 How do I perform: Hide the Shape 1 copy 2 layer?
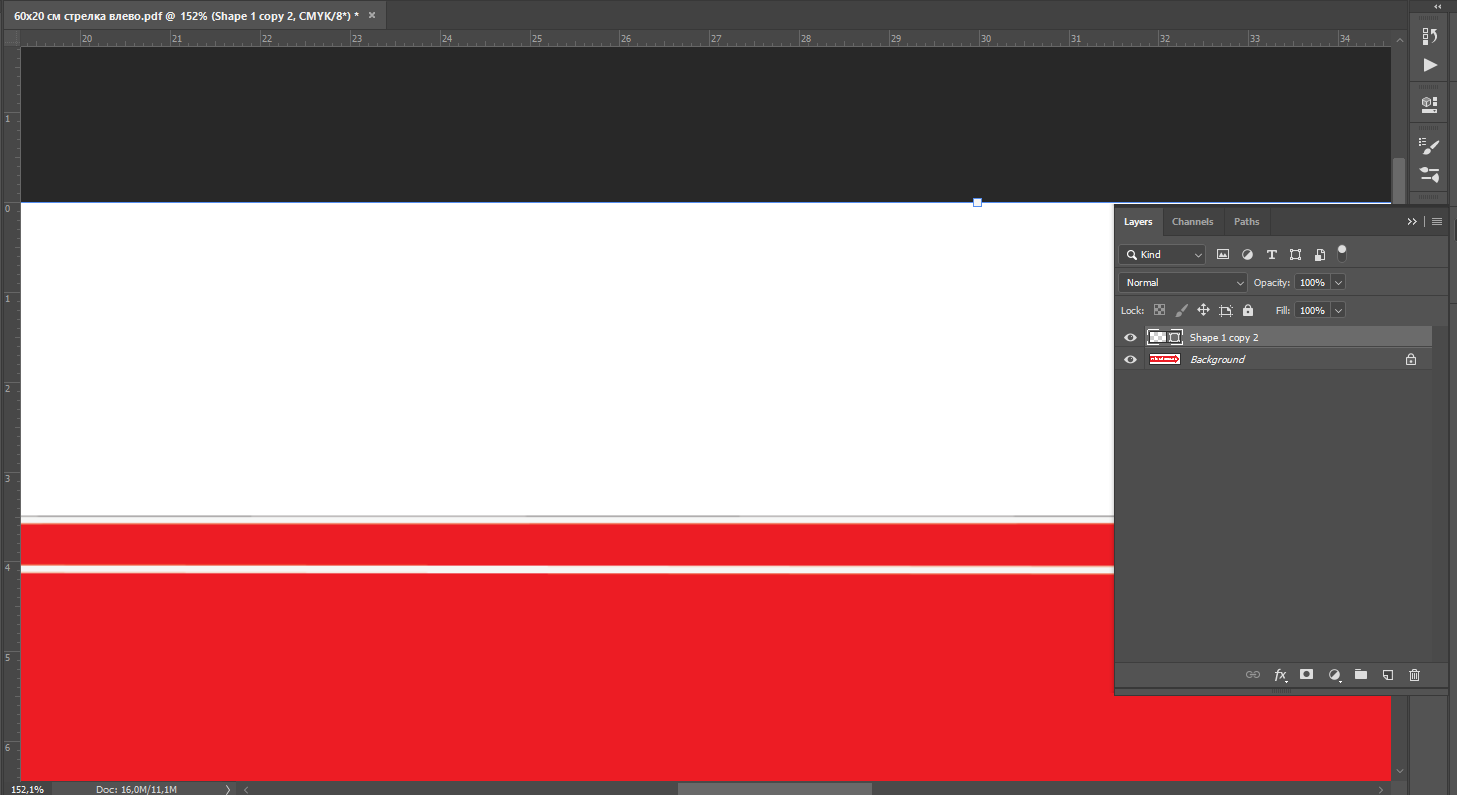click(x=1130, y=338)
